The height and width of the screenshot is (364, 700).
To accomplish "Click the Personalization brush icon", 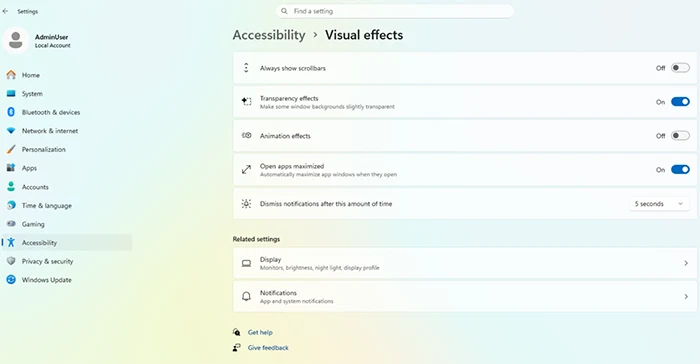I will [11, 149].
